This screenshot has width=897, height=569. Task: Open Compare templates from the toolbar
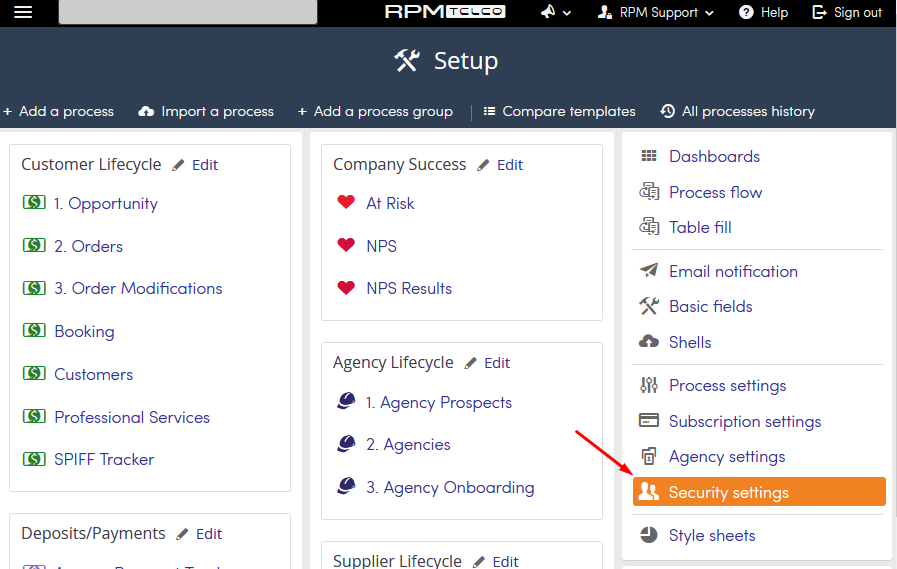click(x=559, y=112)
